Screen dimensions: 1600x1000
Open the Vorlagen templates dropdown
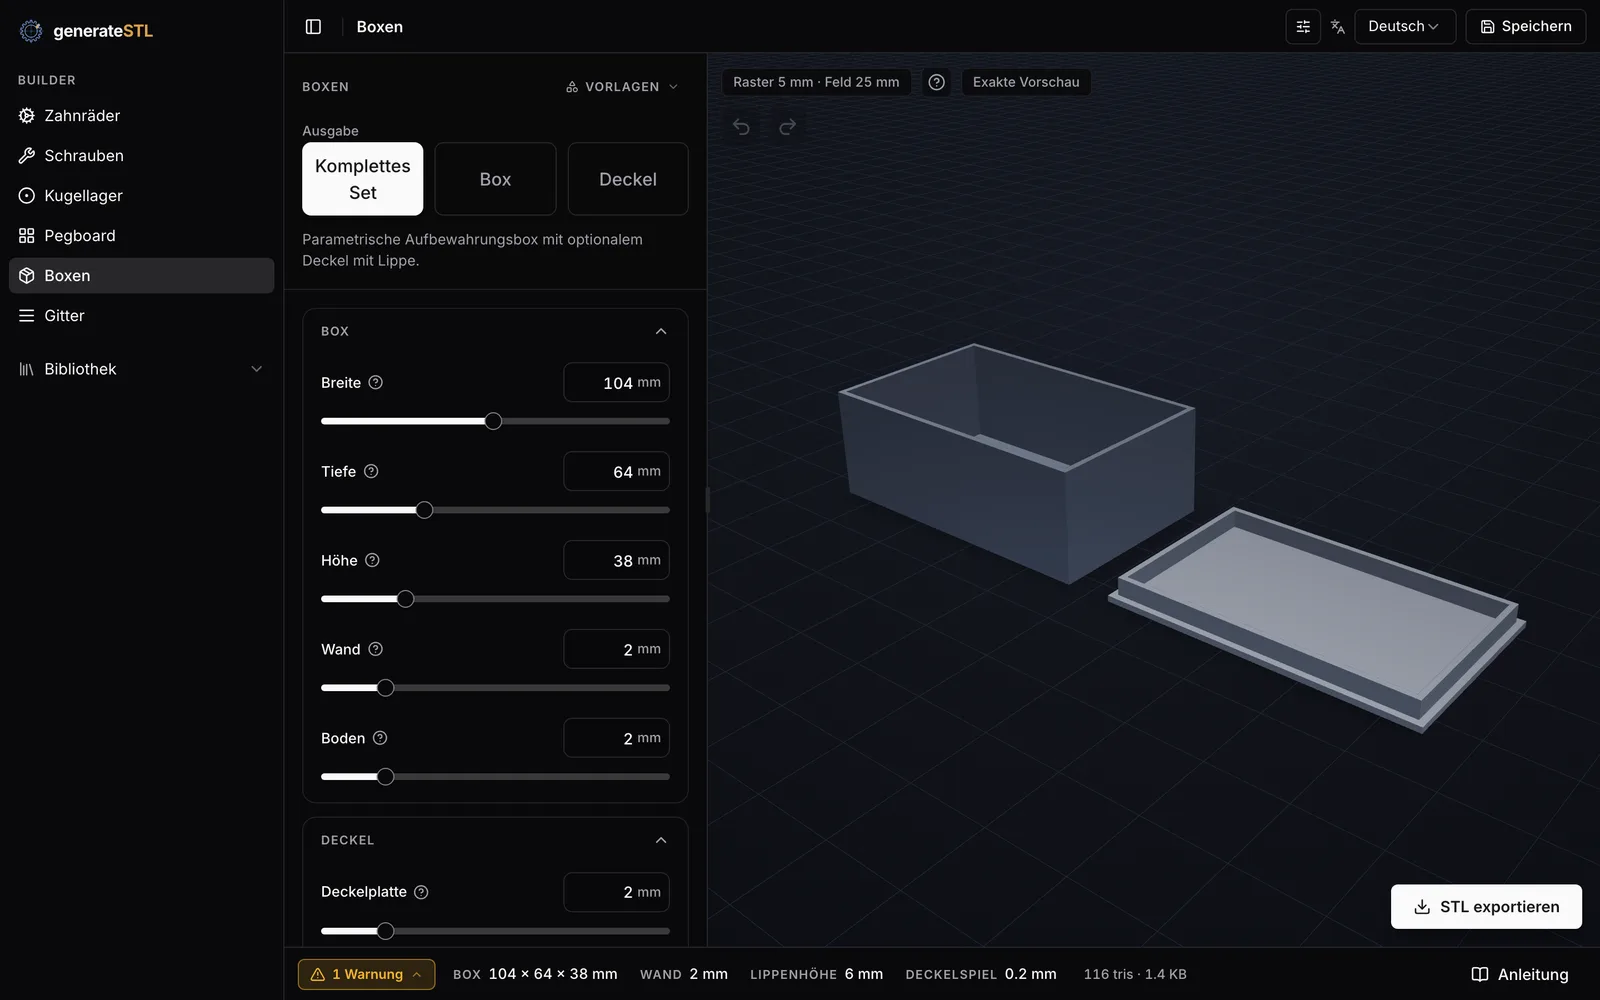pyautogui.click(x=622, y=87)
